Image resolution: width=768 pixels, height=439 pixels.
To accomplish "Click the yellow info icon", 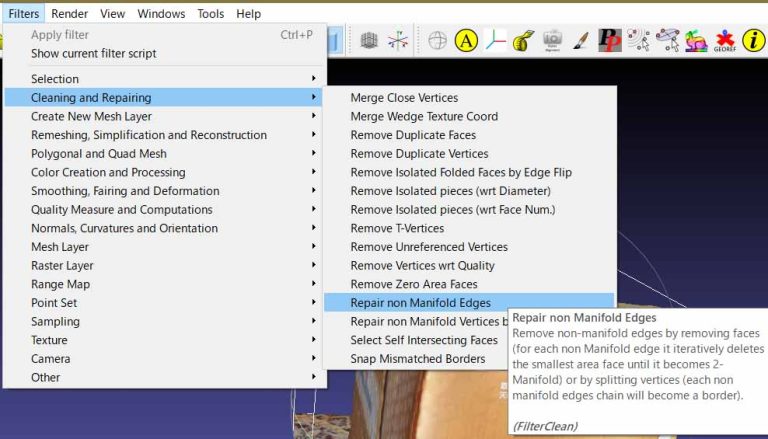I will coord(753,41).
